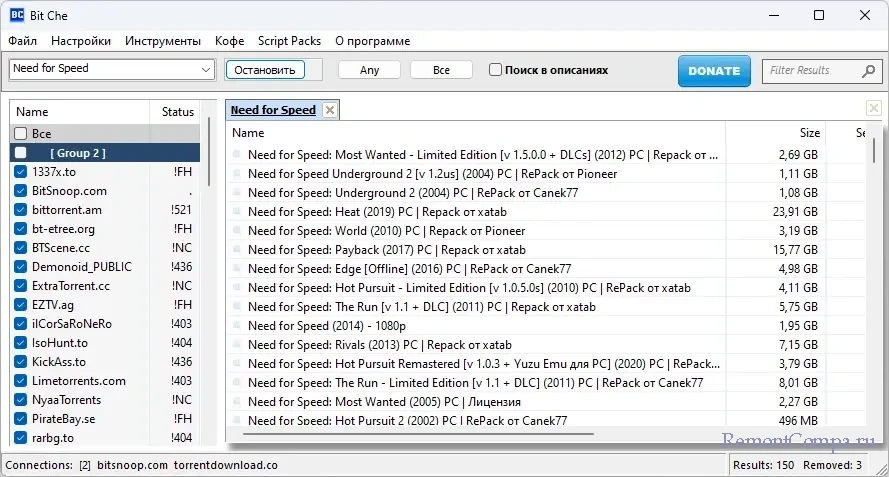The image size is (889, 477).
Task: Click the close-all X icon above results list
Action: pyautogui.click(x=873, y=109)
